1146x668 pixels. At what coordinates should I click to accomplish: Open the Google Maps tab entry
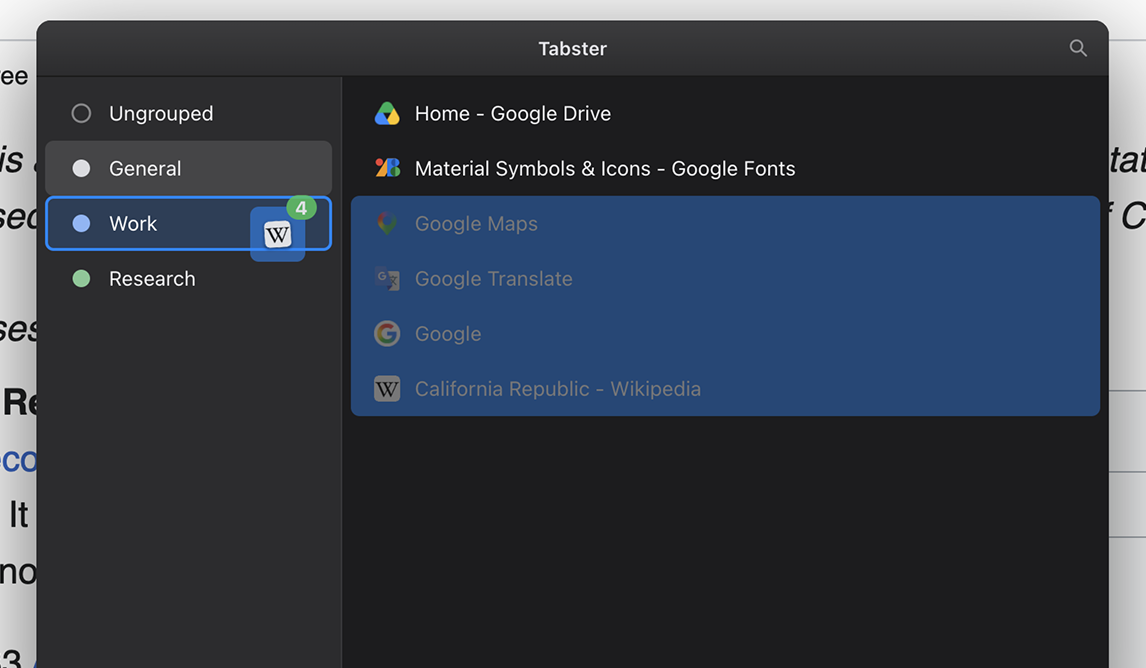[725, 224]
